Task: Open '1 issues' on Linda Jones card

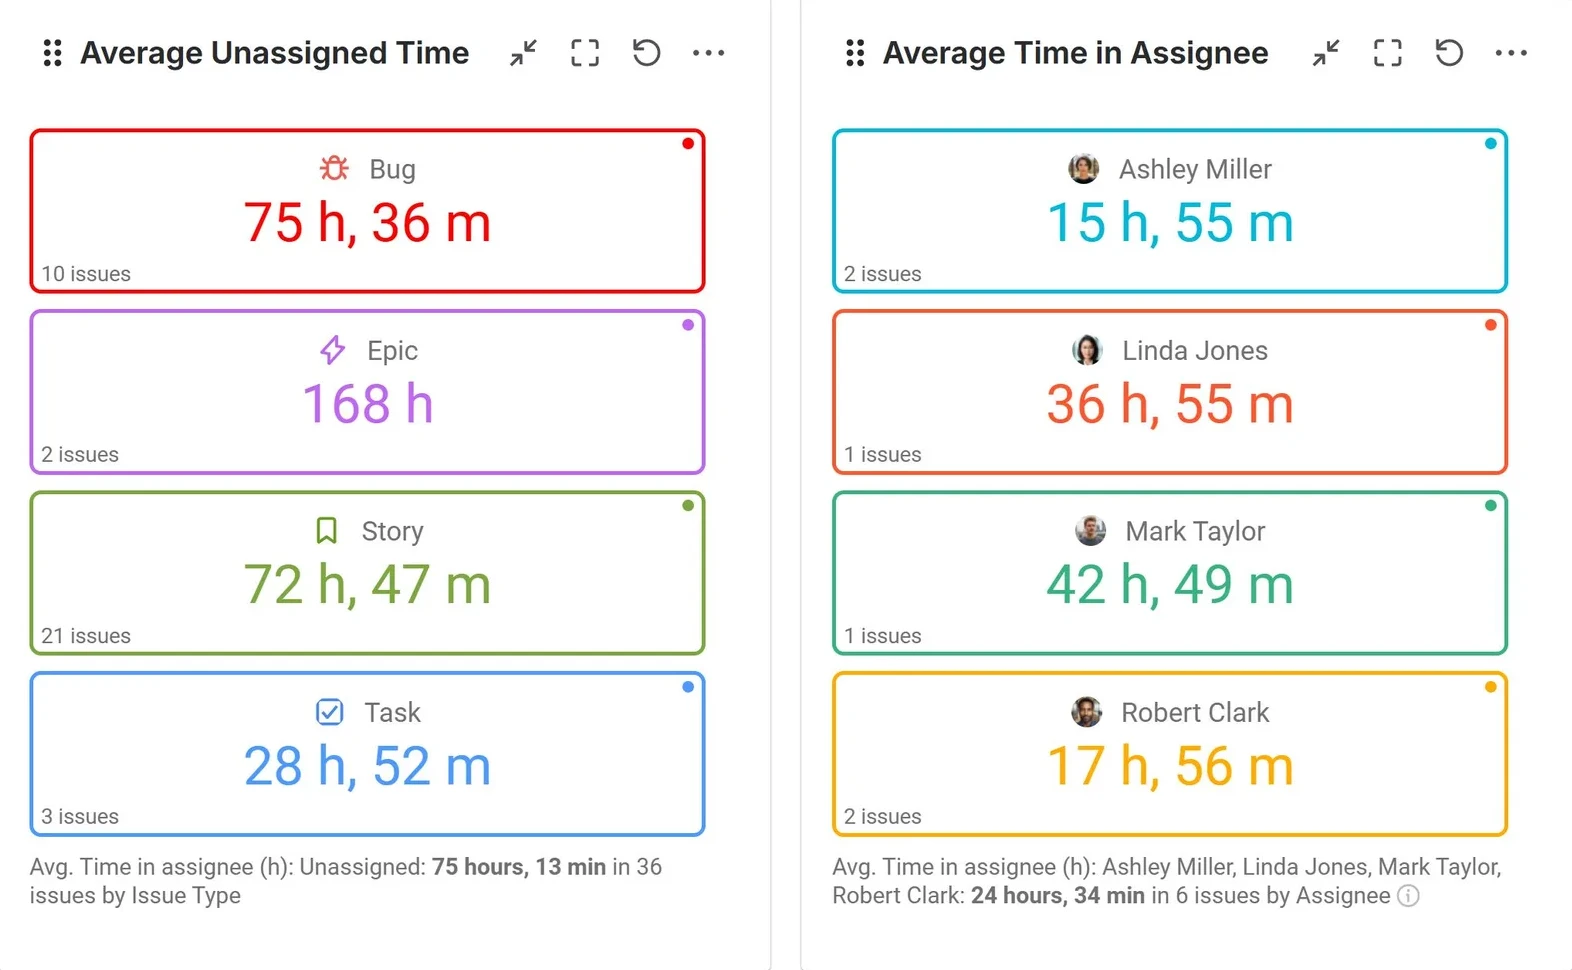Action: (883, 455)
